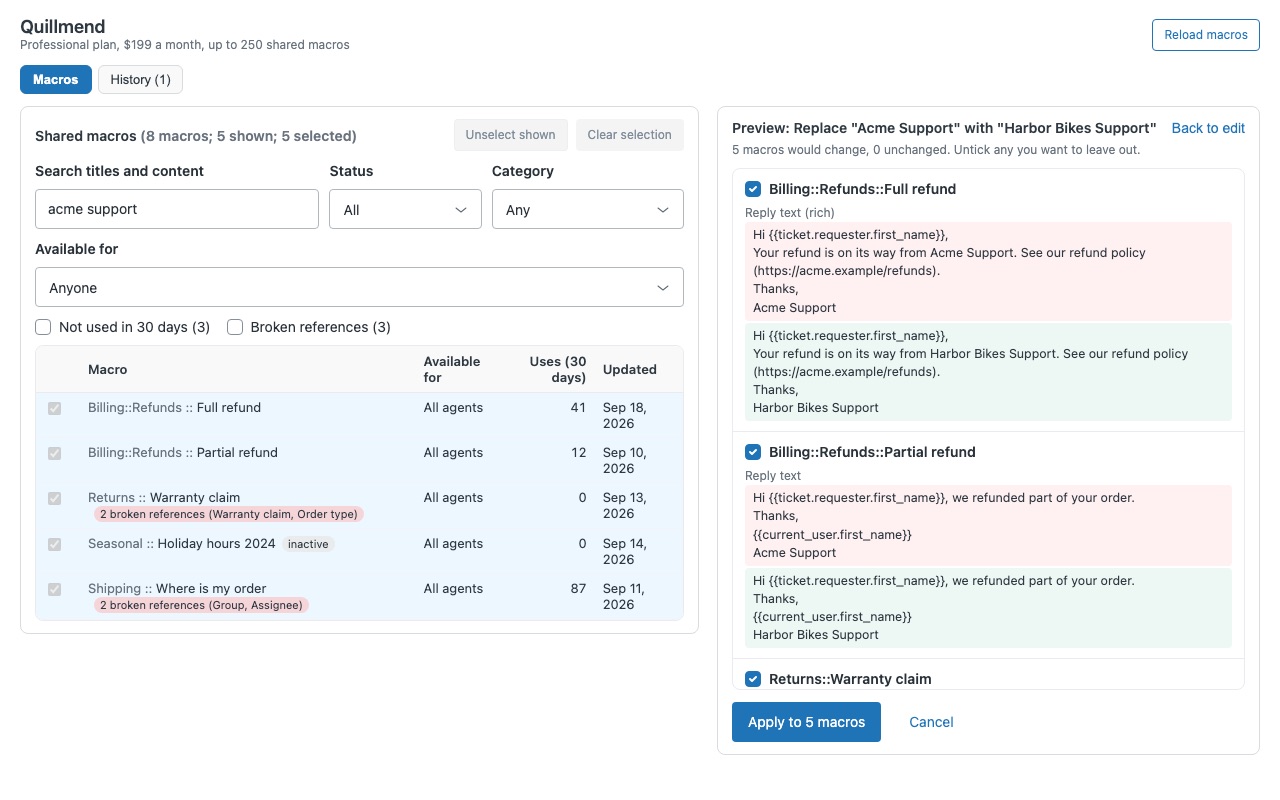
Task: Click the Macro column header
Action: pyautogui.click(x=108, y=369)
